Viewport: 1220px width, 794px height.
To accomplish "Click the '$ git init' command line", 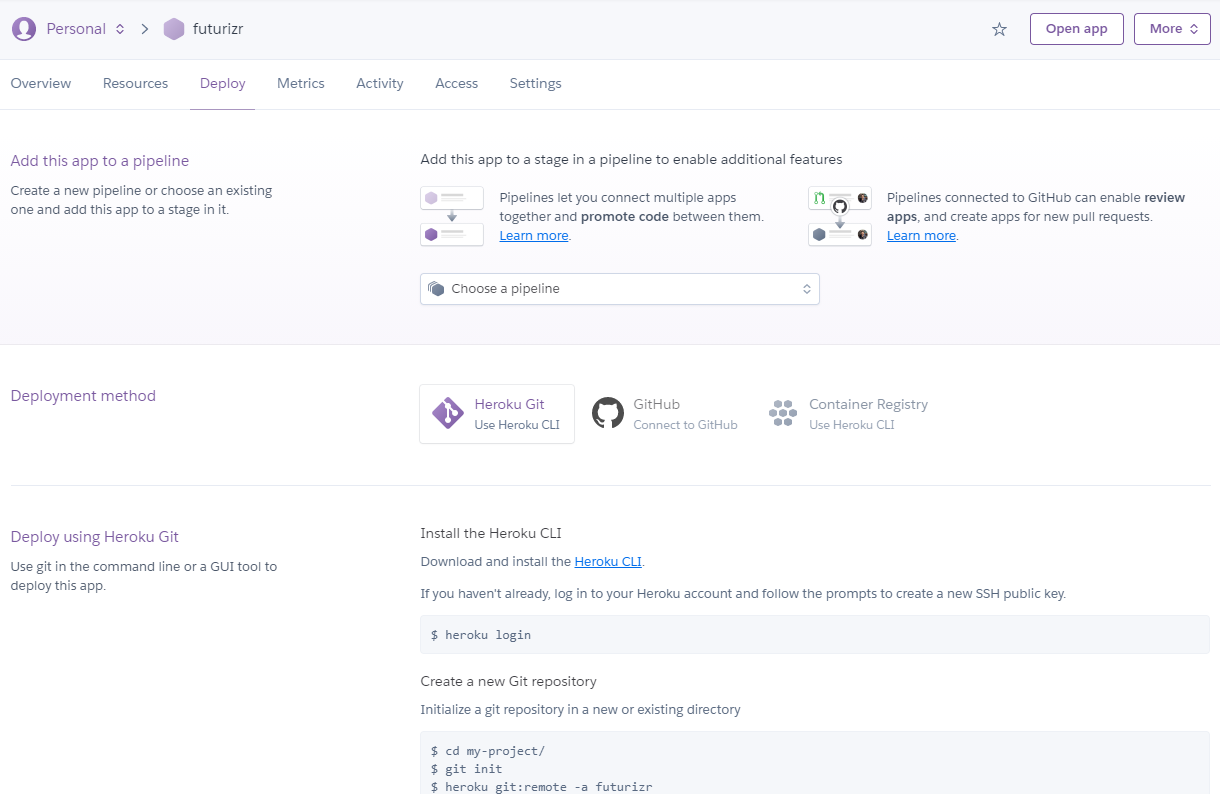I will point(466,770).
